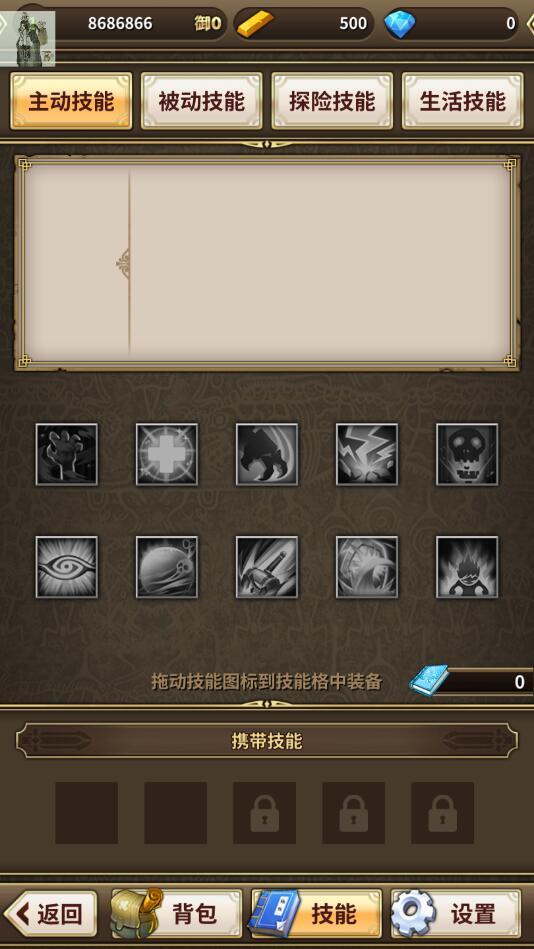Select the zombie hand skill icon
534x949 pixels.
(67, 454)
